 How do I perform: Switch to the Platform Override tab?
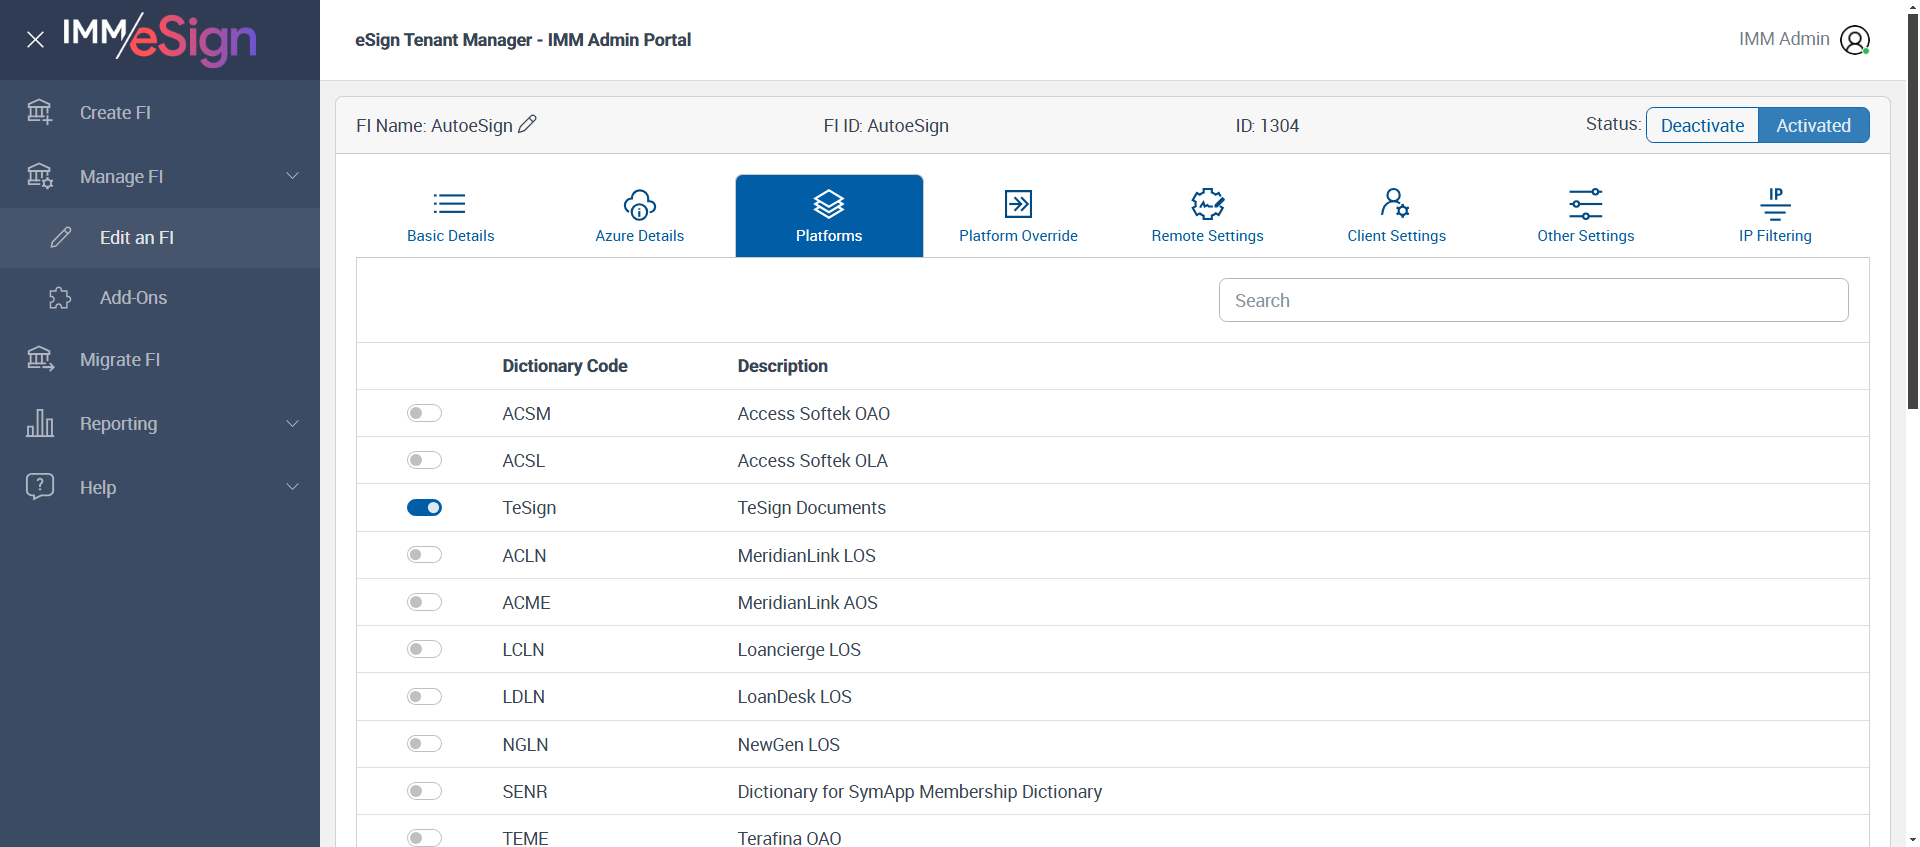tap(1018, 216)
